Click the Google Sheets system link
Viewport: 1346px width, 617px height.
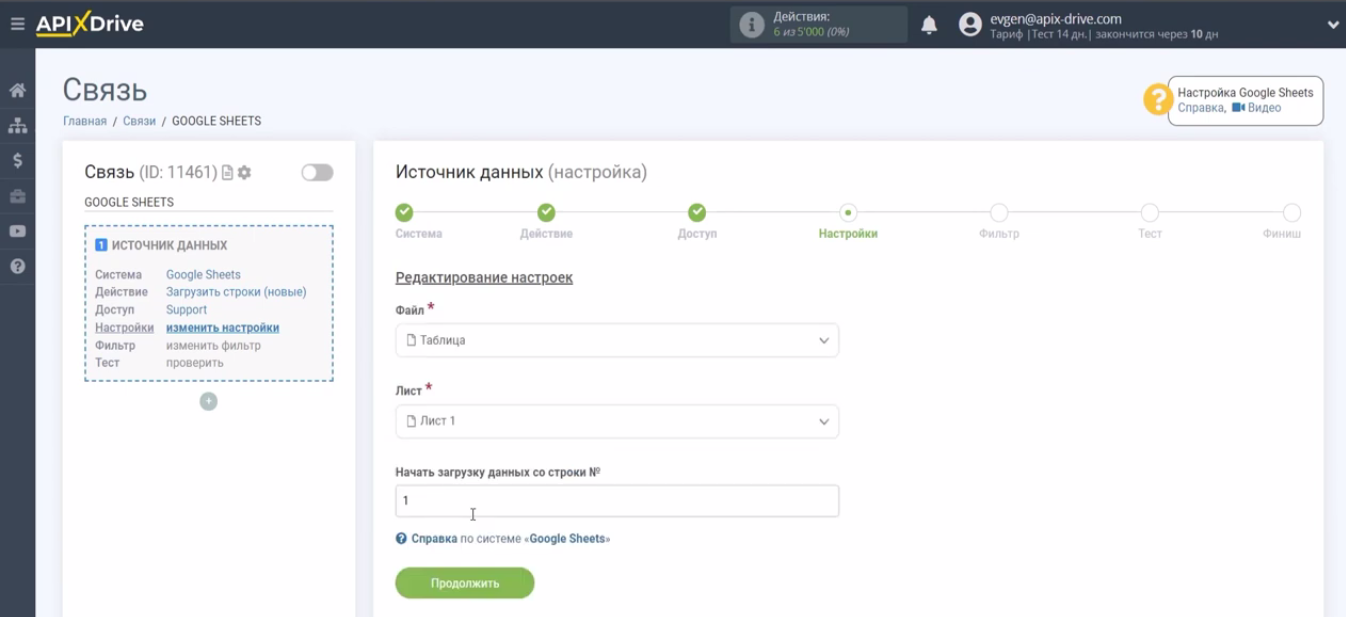coord(203,275)
